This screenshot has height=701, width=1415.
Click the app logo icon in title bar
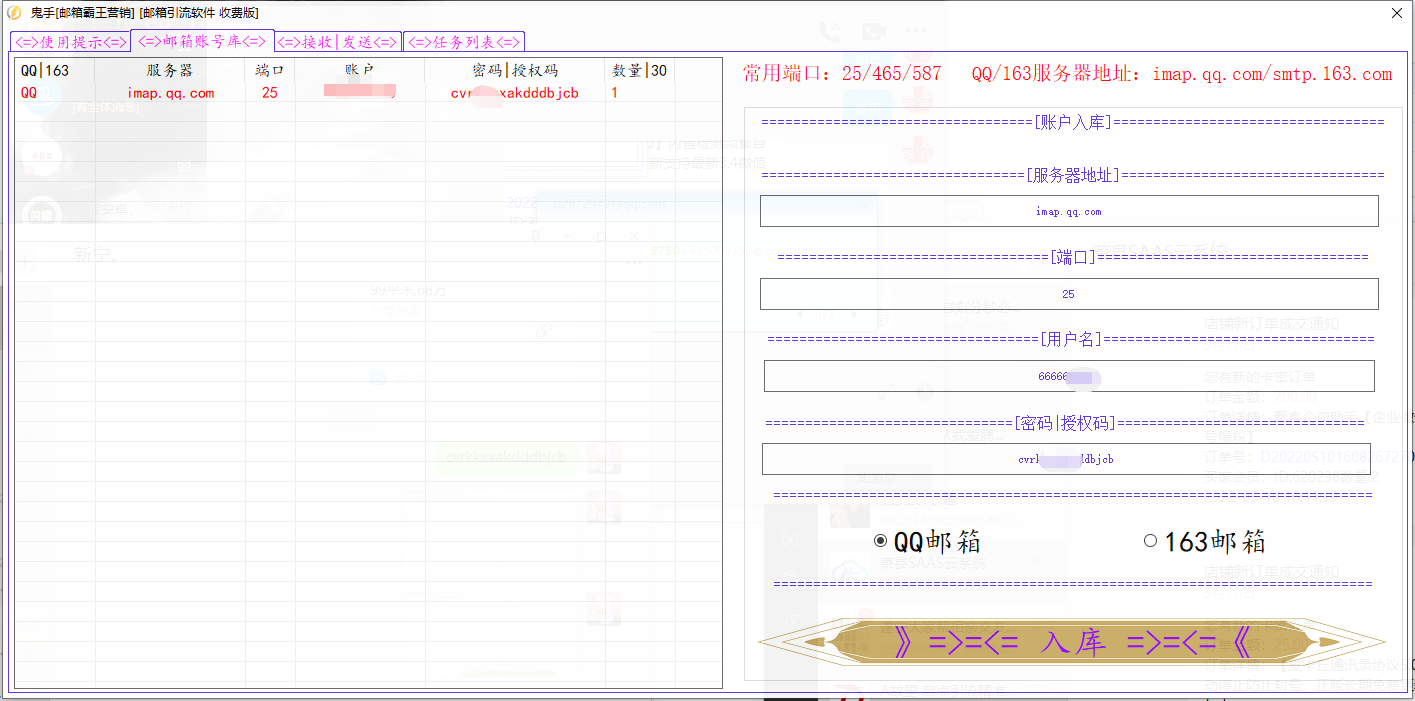(13, 13)
